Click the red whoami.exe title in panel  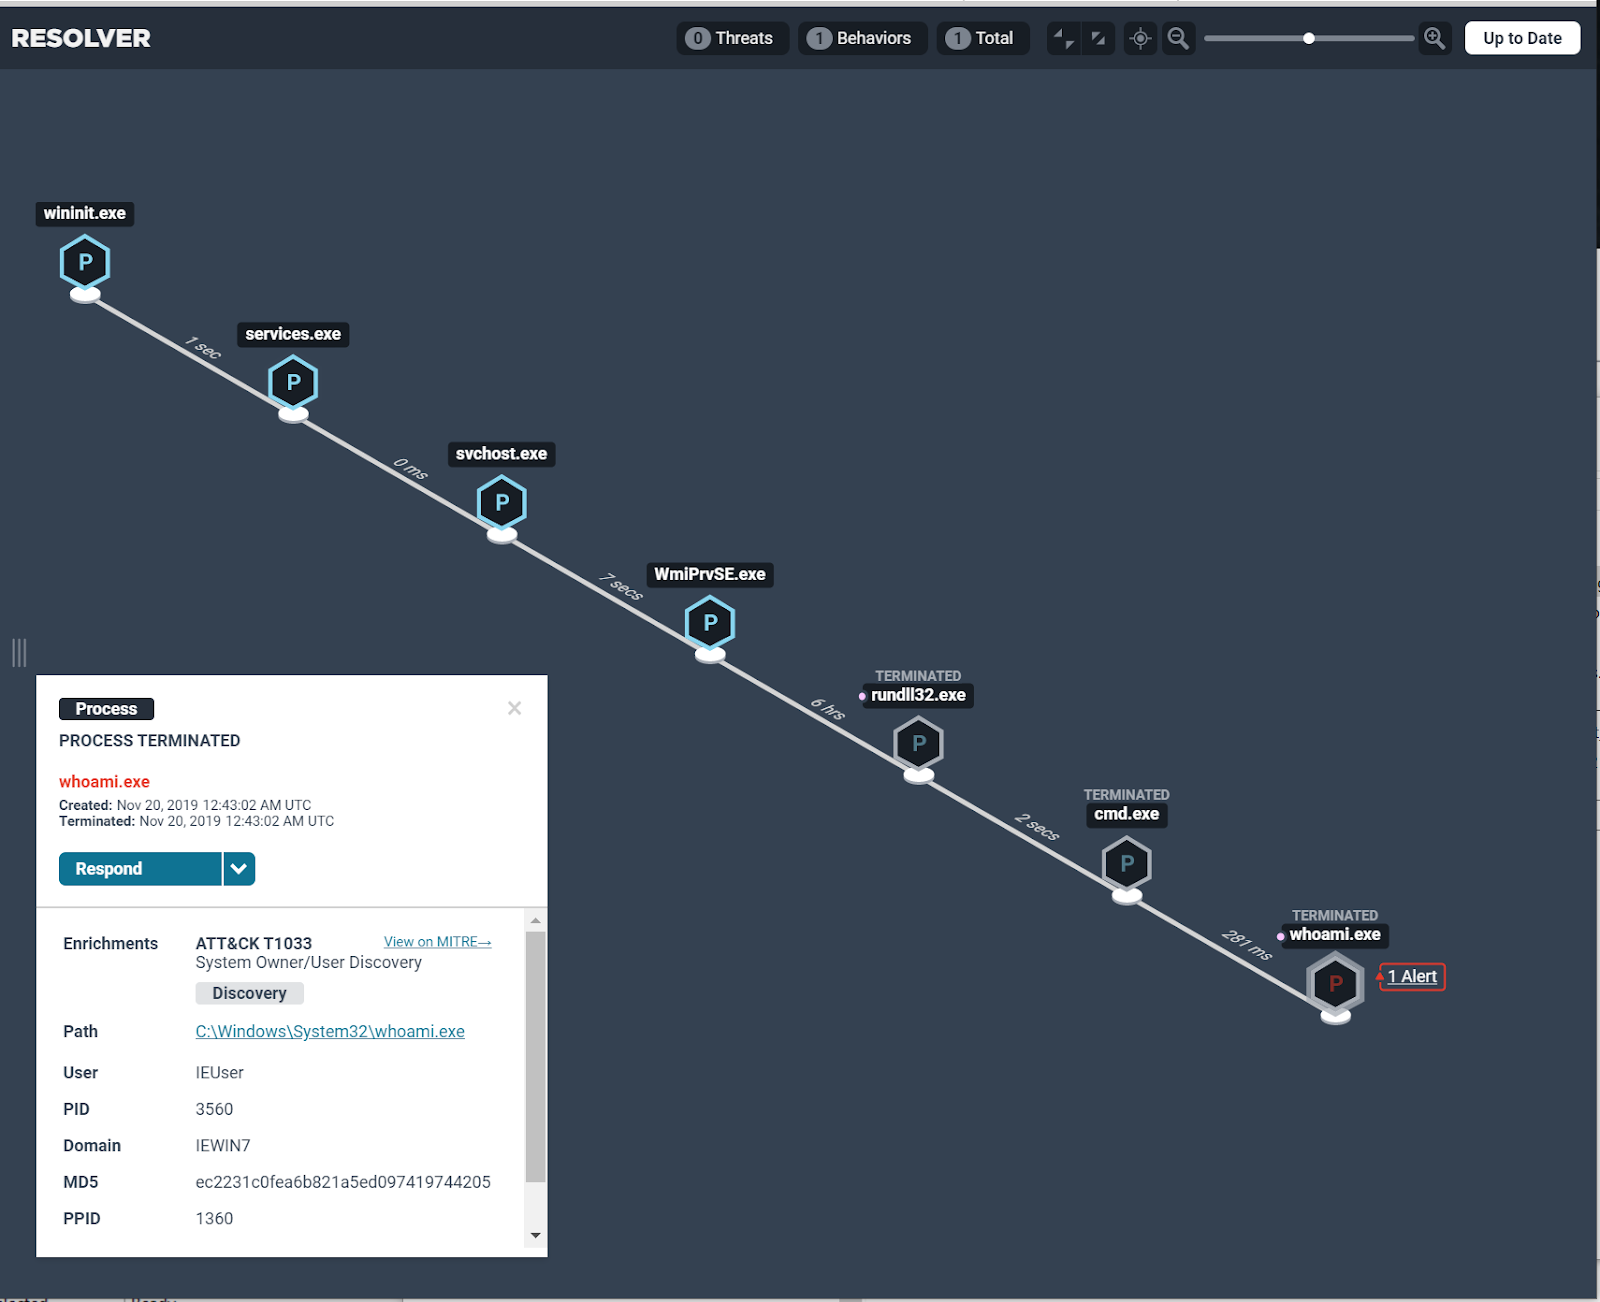click(104, 782)
